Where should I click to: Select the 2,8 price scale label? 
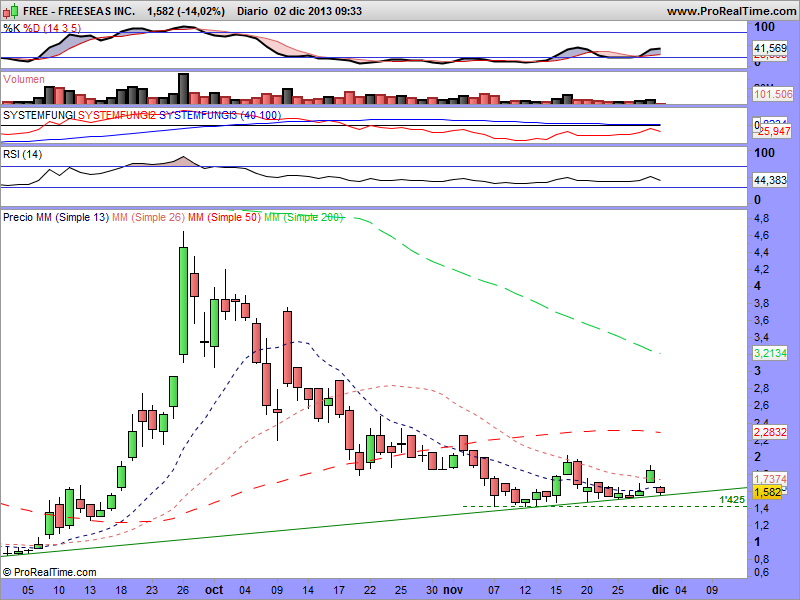(x=762, y=389)
